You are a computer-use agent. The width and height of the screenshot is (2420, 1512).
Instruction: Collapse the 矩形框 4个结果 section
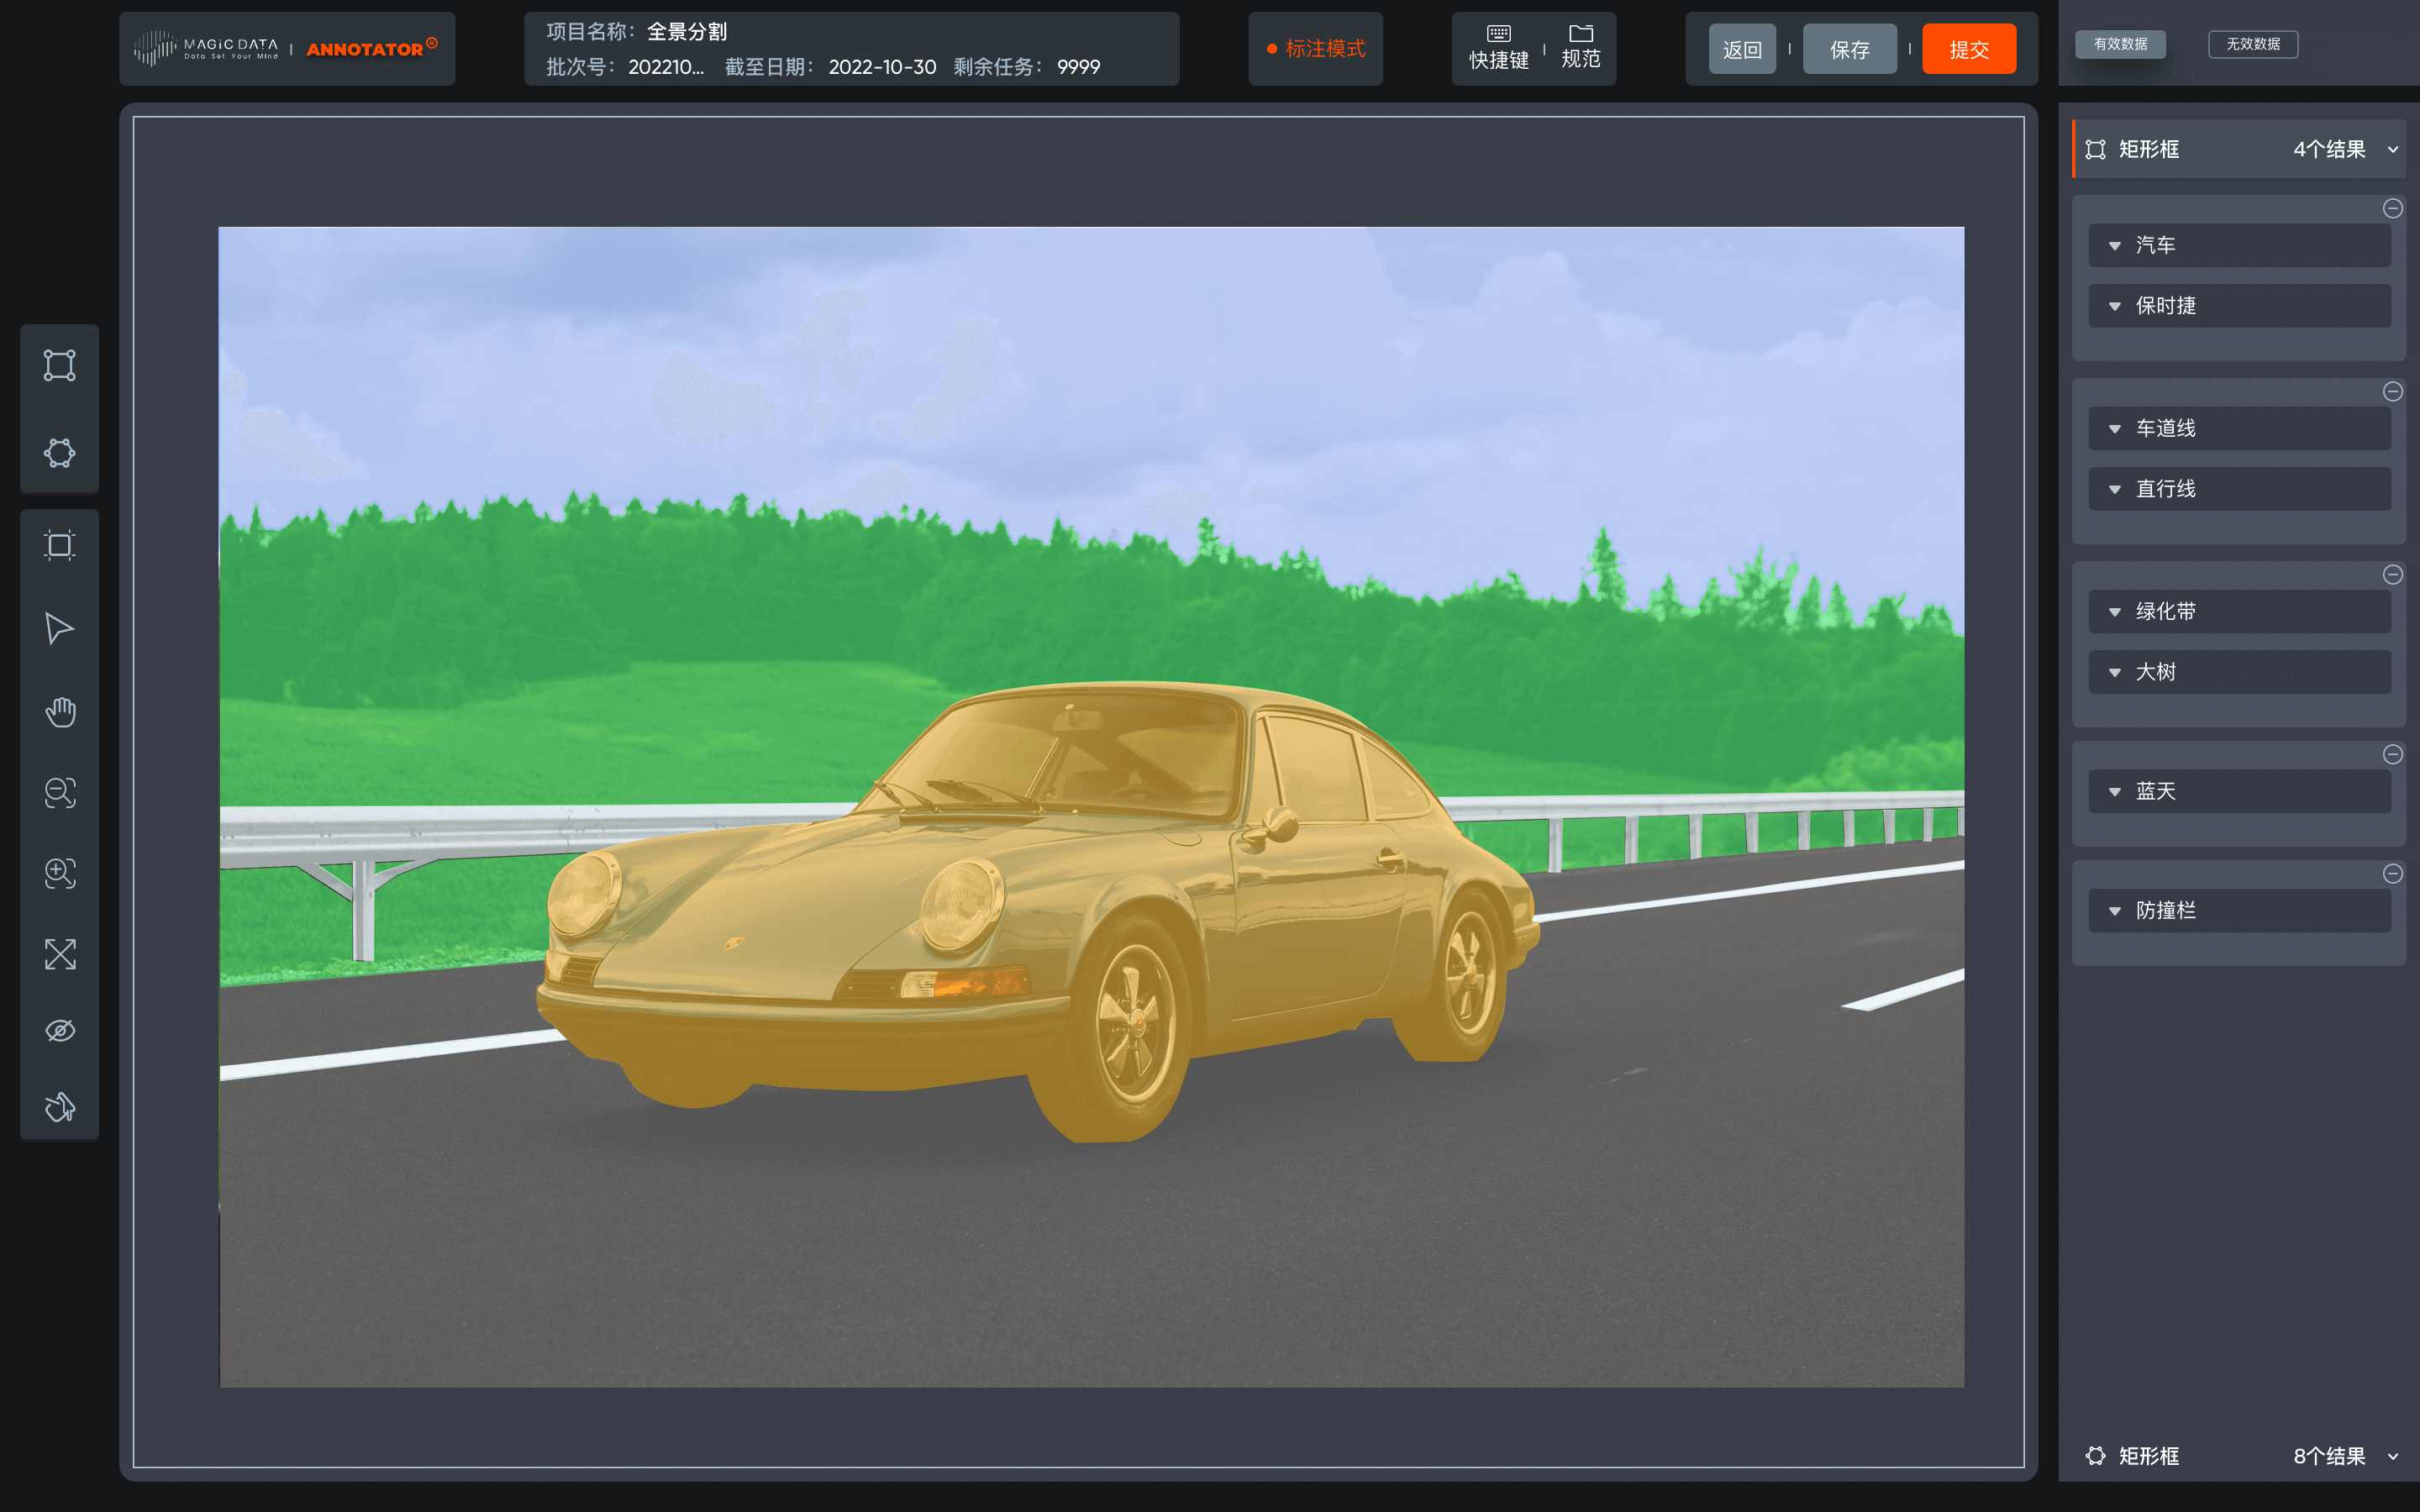(2392, 150)
